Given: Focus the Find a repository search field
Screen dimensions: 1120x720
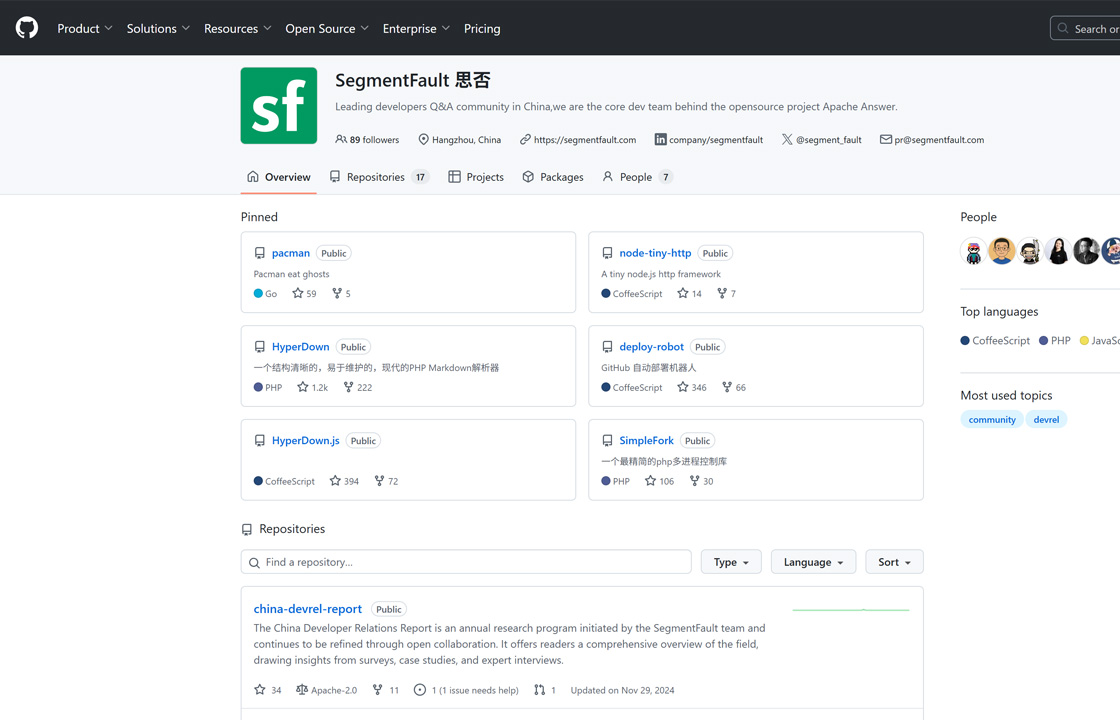Looking at the screenshot, I should pos(466,562).
